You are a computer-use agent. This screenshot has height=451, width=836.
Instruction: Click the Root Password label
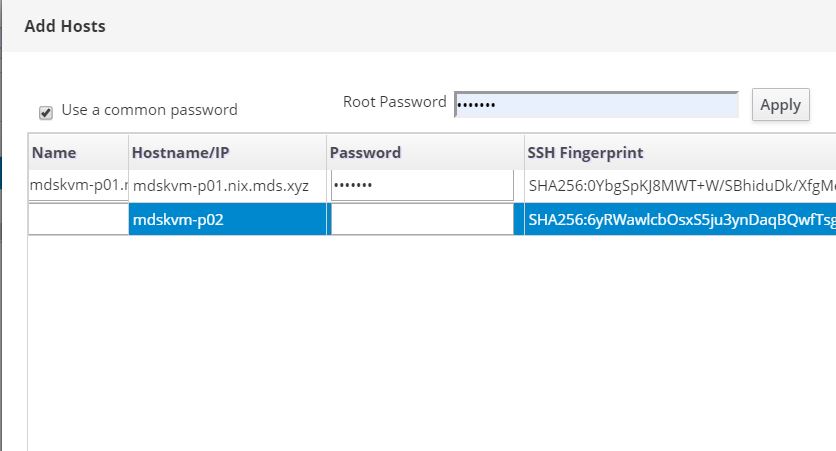(394, 102)
